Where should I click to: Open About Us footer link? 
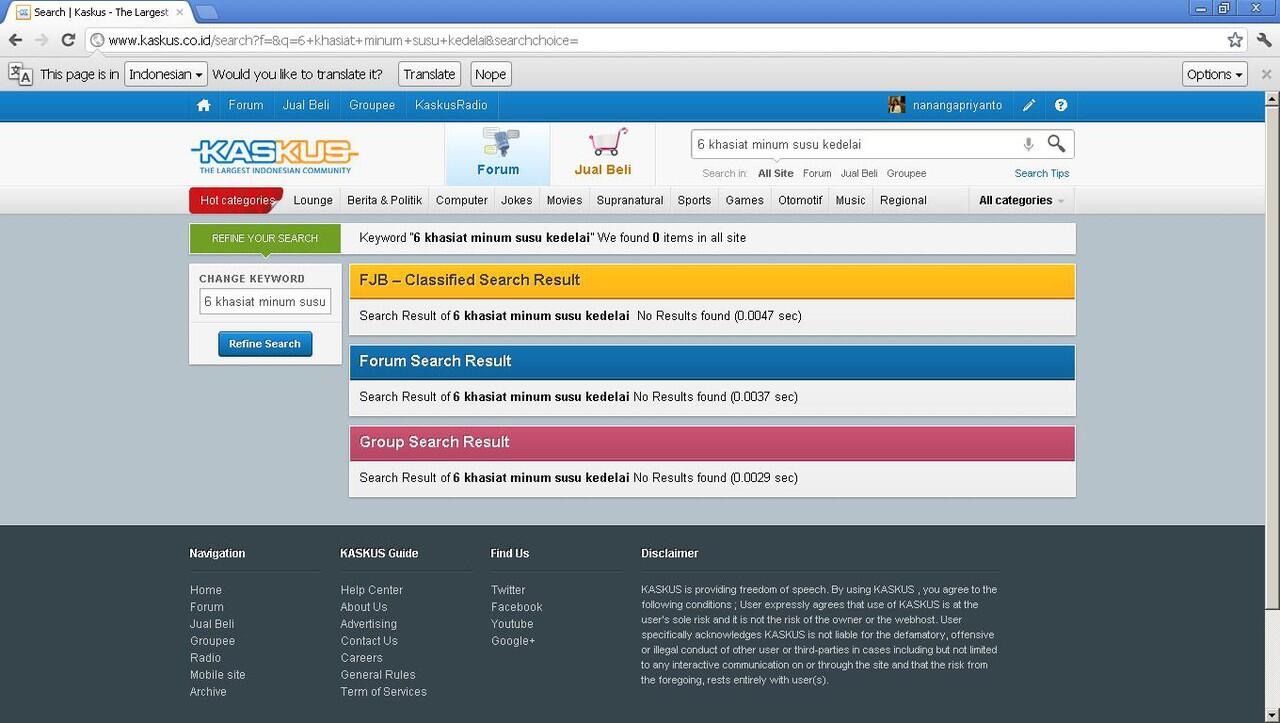point(364,607)
